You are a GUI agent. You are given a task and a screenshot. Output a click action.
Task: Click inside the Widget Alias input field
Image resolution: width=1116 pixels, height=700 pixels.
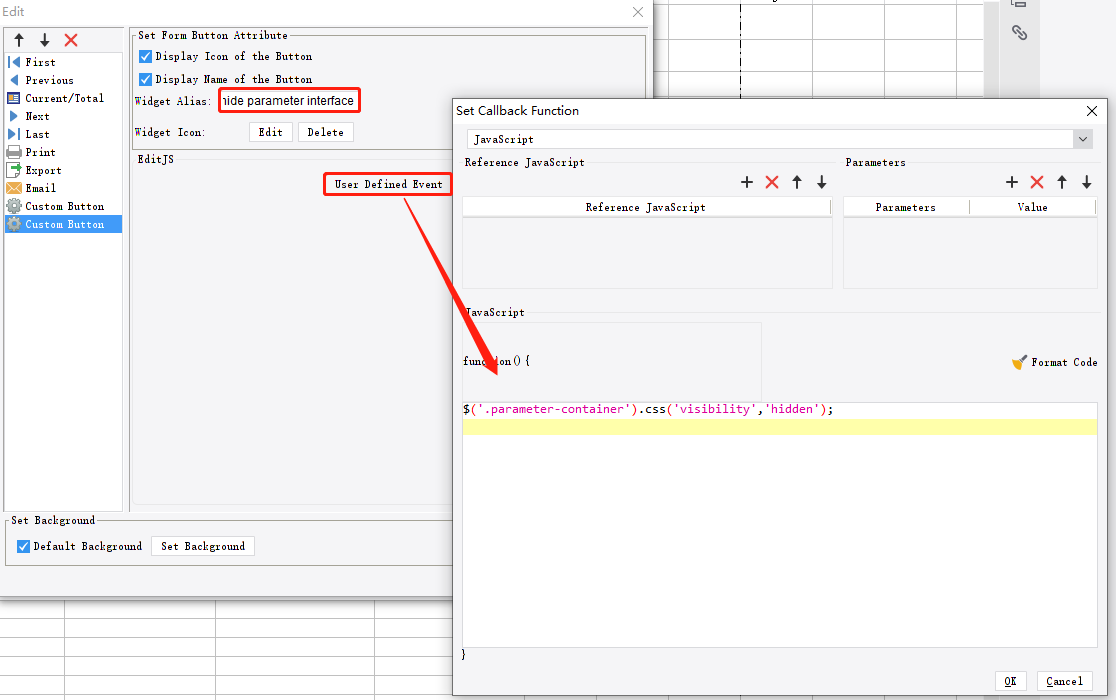point(289,100)
